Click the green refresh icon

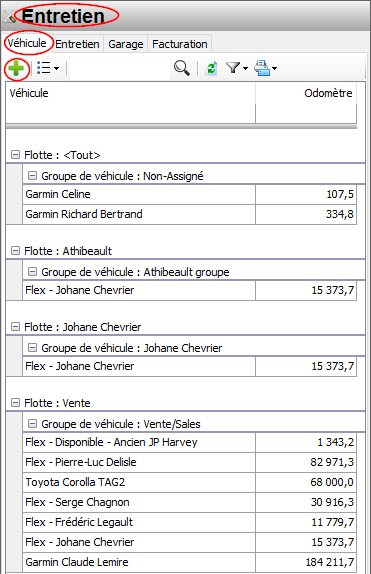tap(212, 68)
